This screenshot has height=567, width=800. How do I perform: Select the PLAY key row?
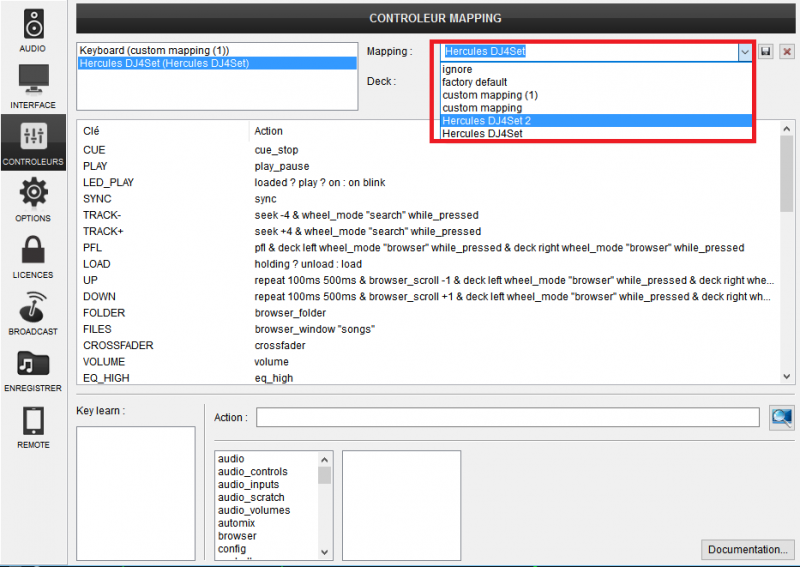point(429,166)
